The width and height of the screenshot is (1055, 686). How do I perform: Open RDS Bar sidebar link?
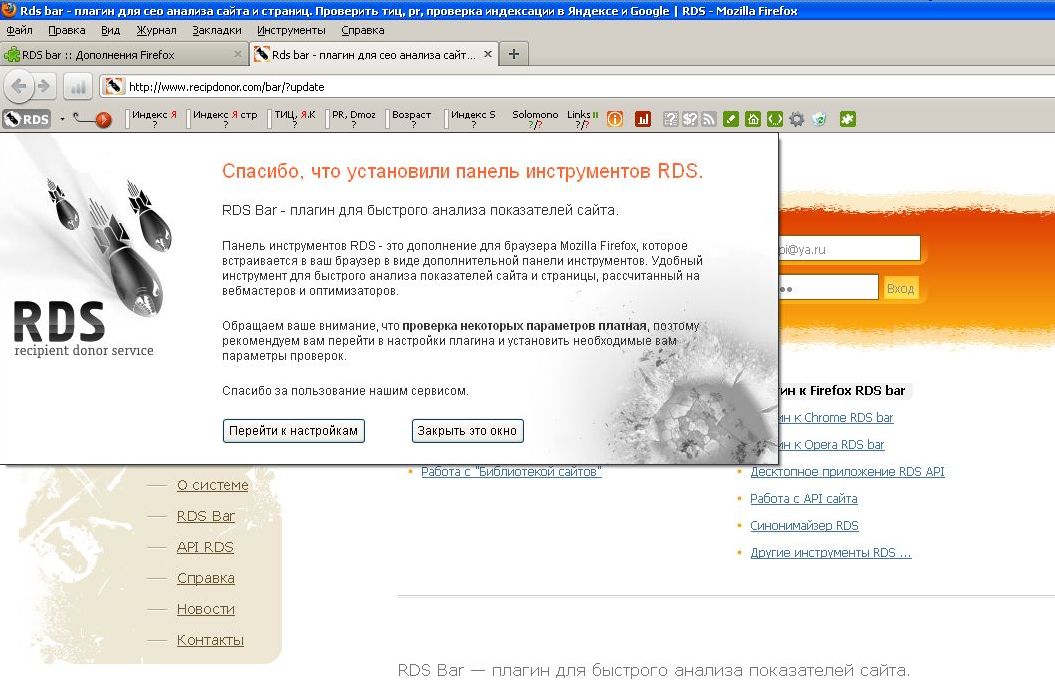click(x=206, y=516)
